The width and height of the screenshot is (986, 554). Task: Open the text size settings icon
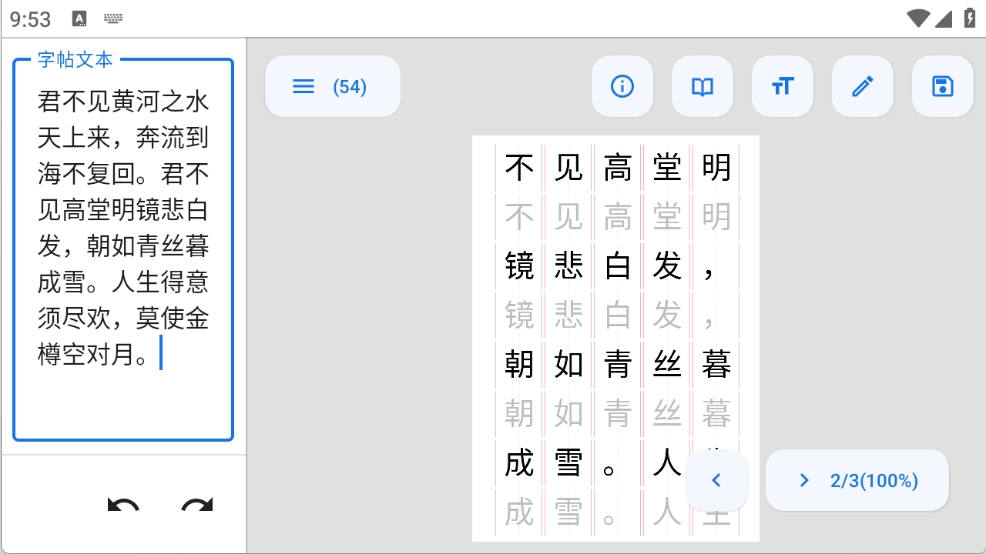point(782,87)
